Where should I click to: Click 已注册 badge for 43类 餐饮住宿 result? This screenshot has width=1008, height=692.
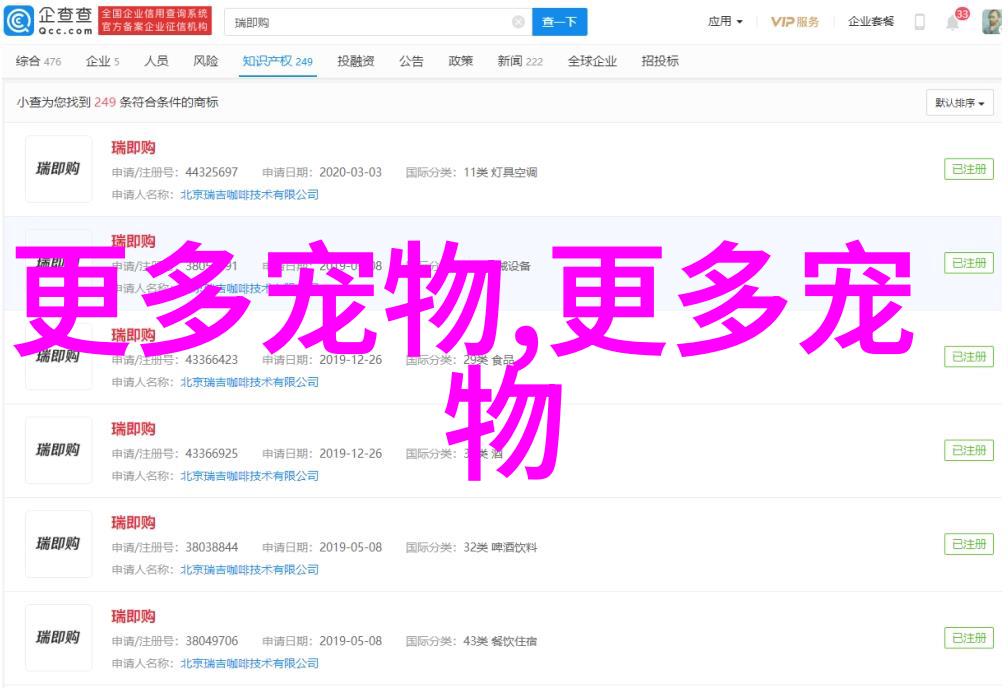point(969,638)
